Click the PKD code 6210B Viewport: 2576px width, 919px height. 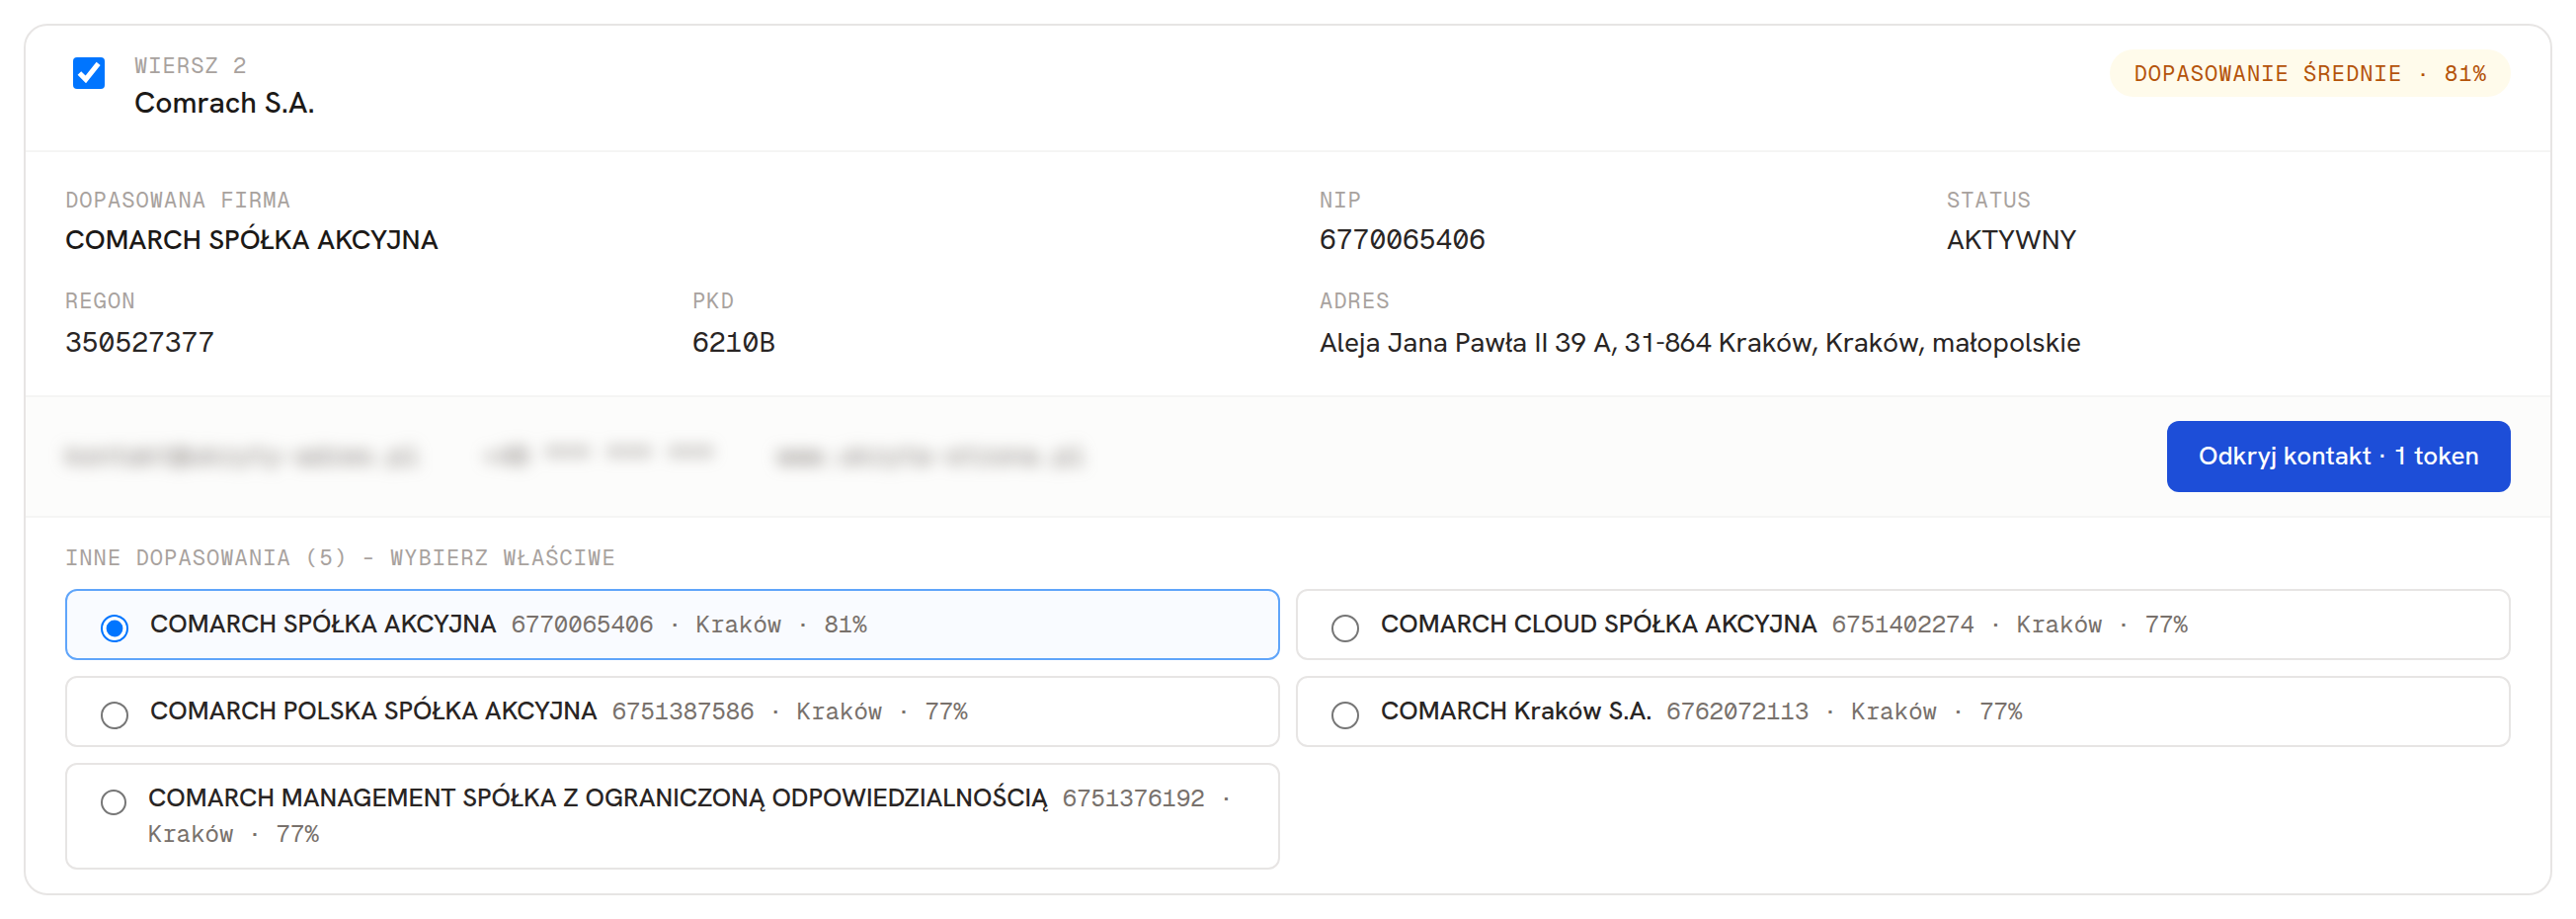coord(733,342)
